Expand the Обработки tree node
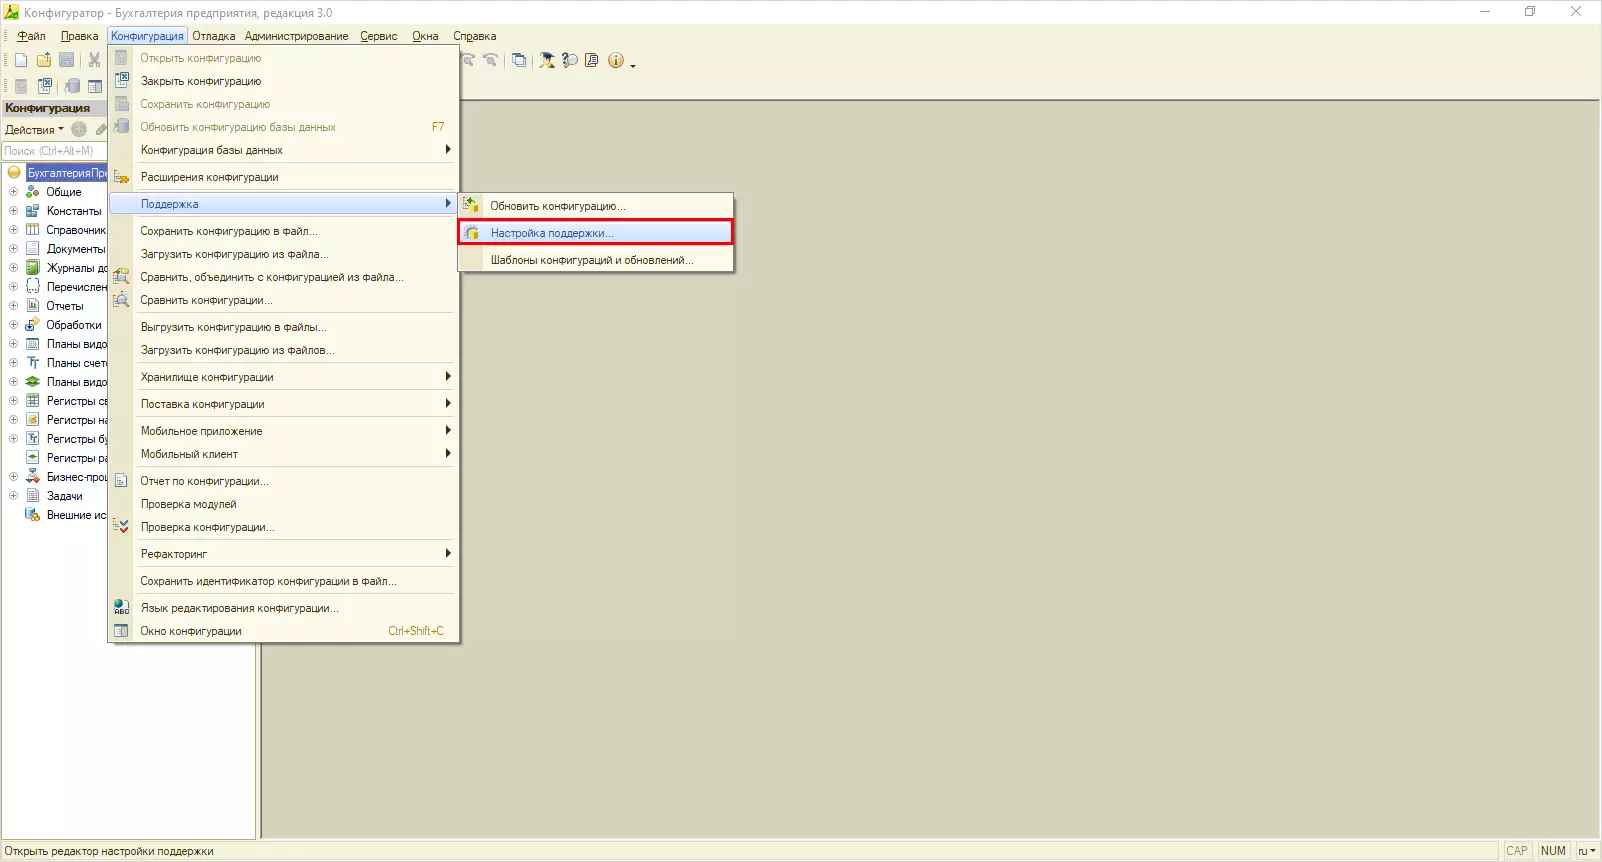The width and height of the screenshot is (1602, 862). coord(13,325)
